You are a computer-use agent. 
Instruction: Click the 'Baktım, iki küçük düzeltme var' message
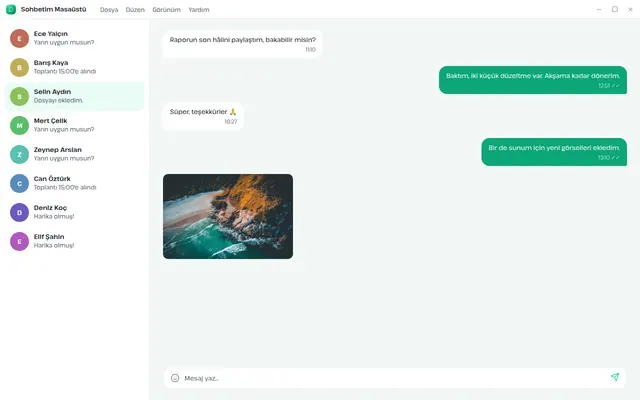(x=533, y=80)
